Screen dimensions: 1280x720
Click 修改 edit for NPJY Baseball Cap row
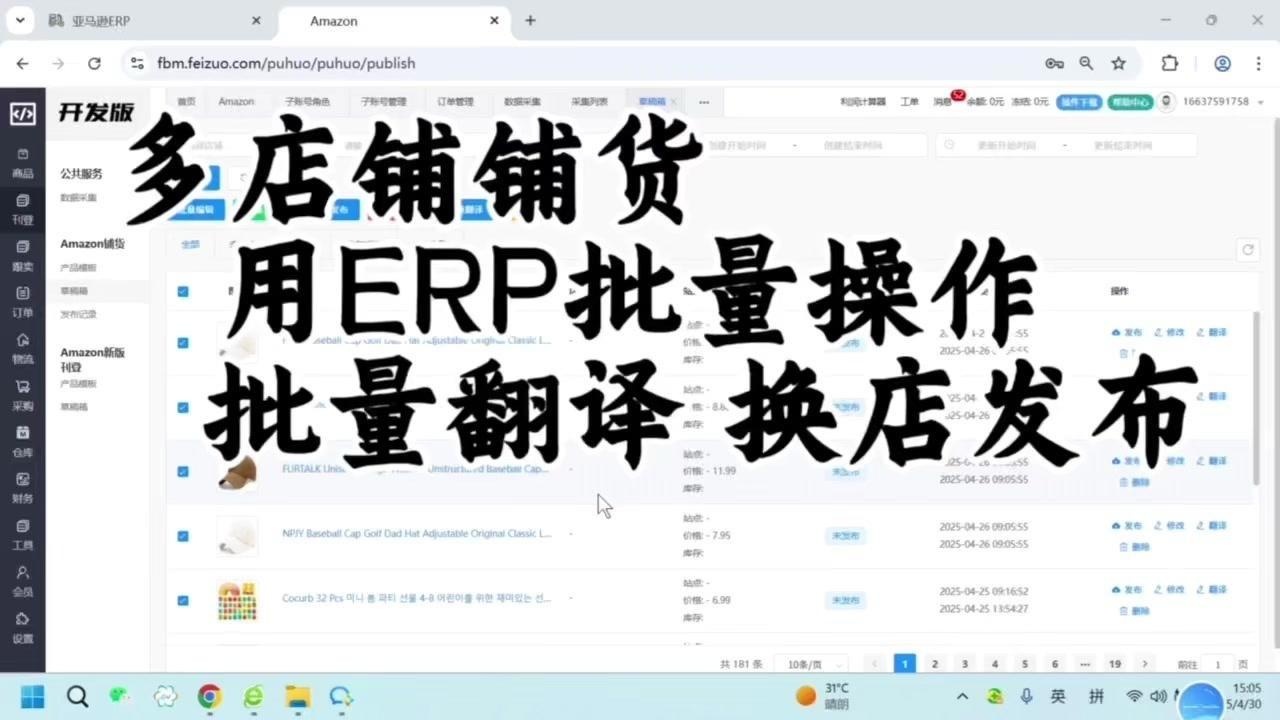(1169, 526)
